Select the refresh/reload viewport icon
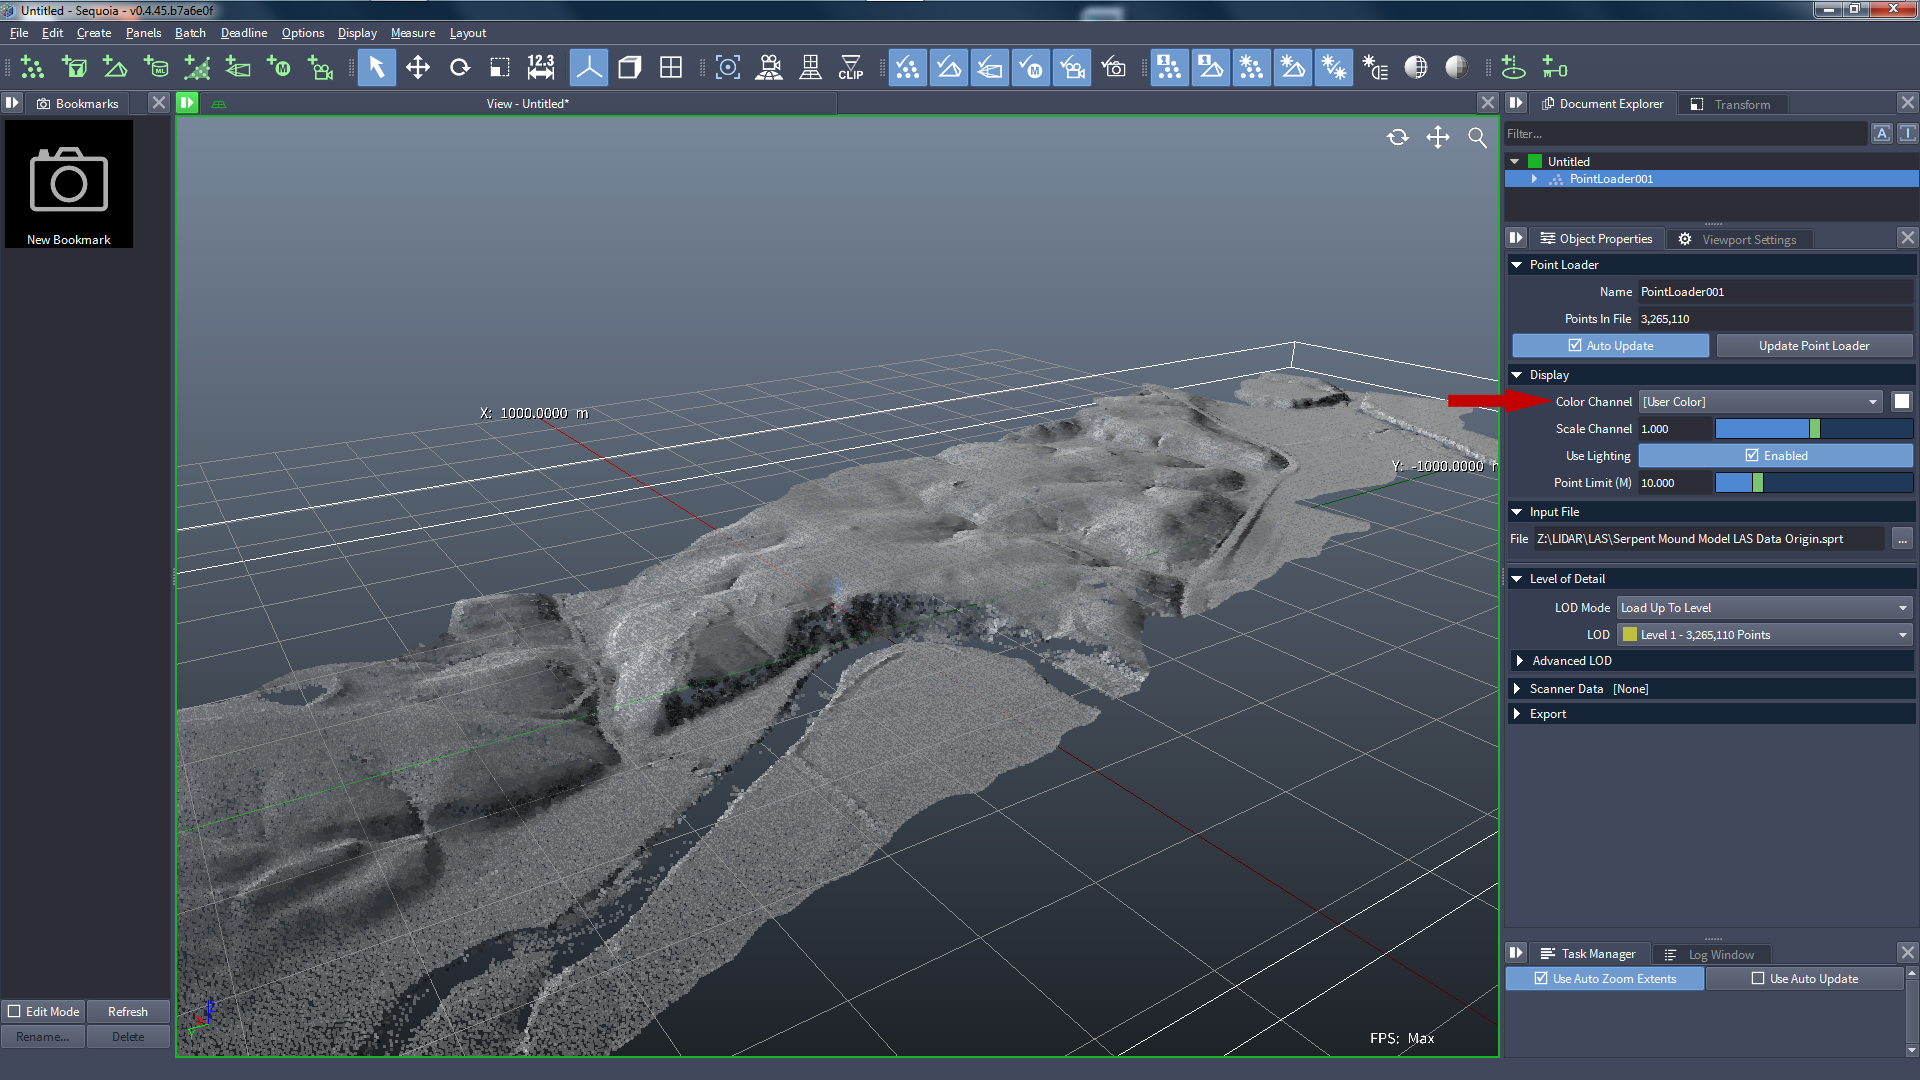The image size is (1920, 1080). click(1398, 136)
